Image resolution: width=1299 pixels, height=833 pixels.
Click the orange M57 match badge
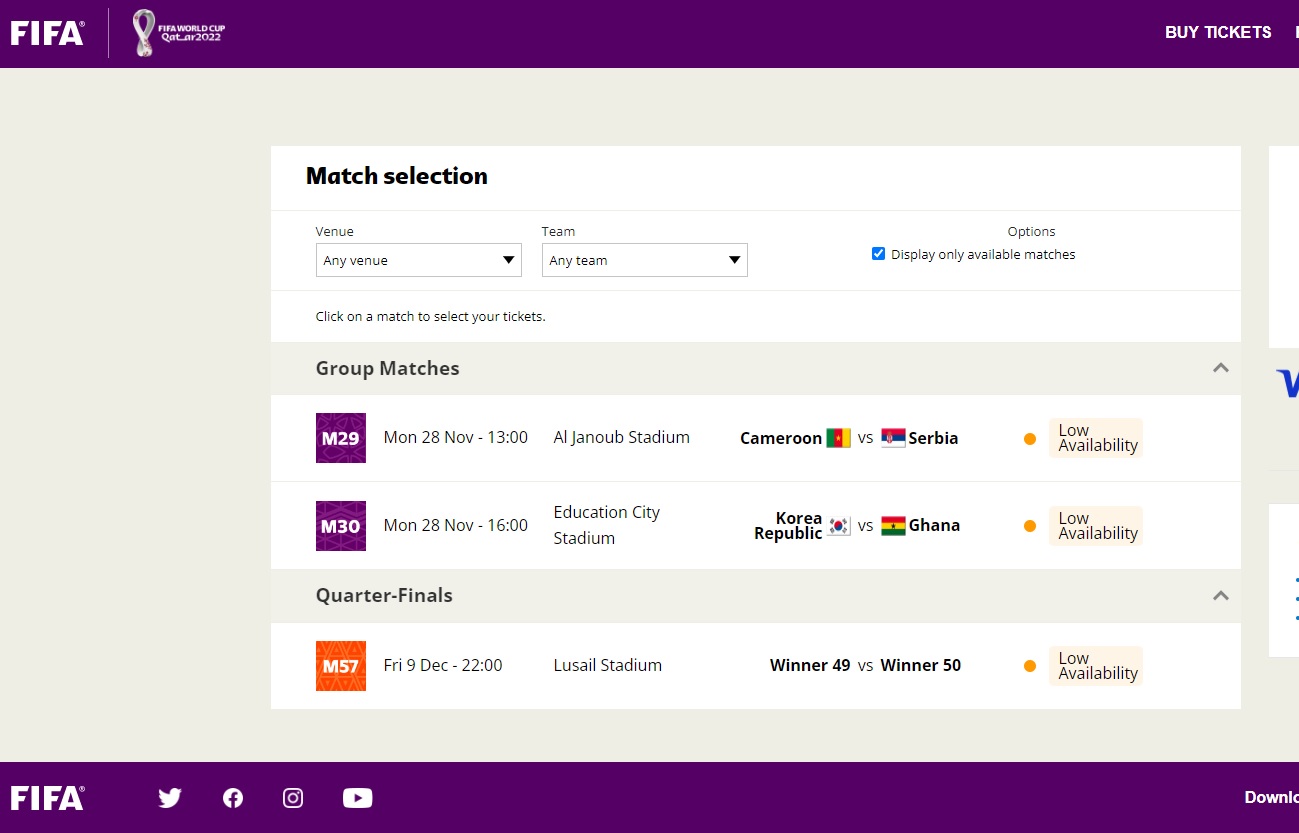pyautogui.click(x=341, y=666)
